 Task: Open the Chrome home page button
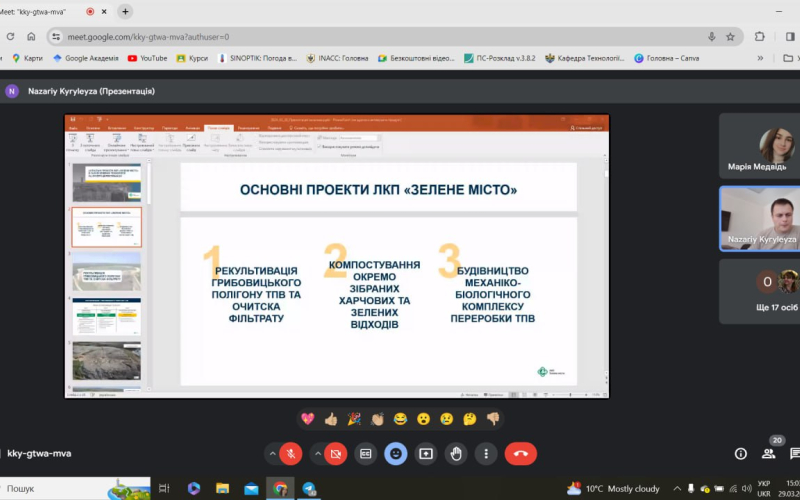coord(31,37)
